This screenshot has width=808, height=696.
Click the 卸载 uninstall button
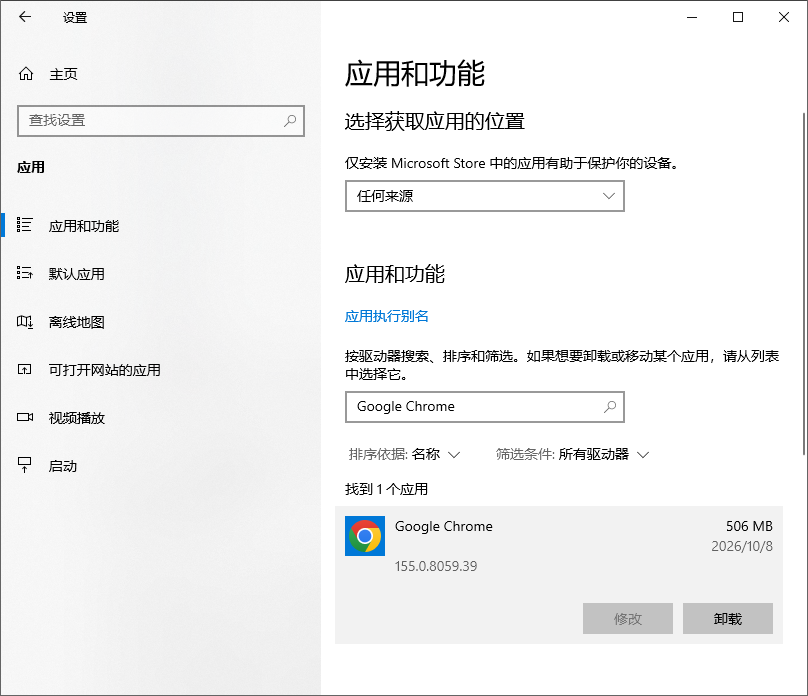728,619
